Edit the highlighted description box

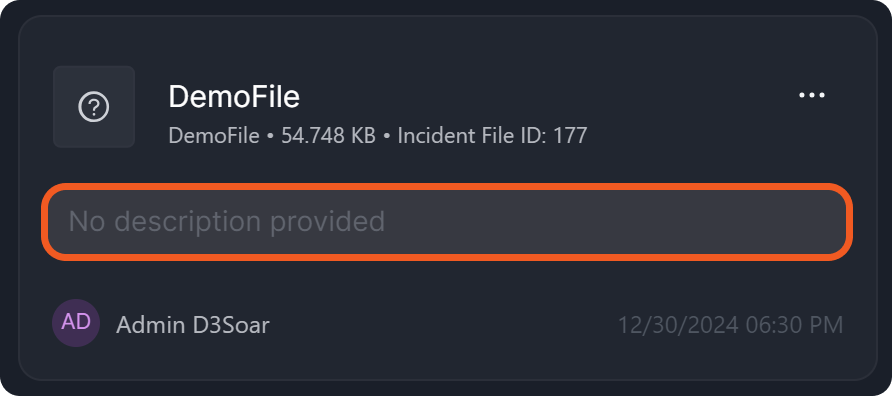(447, 222)
